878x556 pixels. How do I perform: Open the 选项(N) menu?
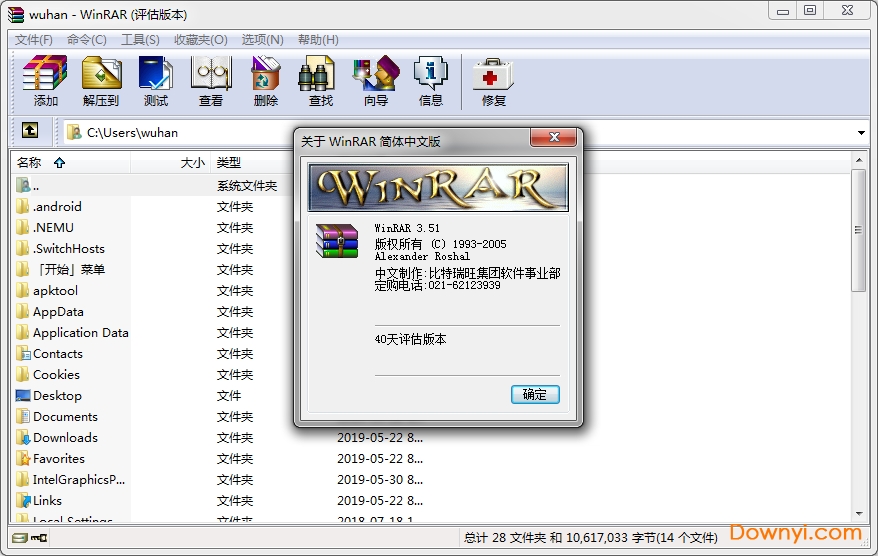click(262, 40)
